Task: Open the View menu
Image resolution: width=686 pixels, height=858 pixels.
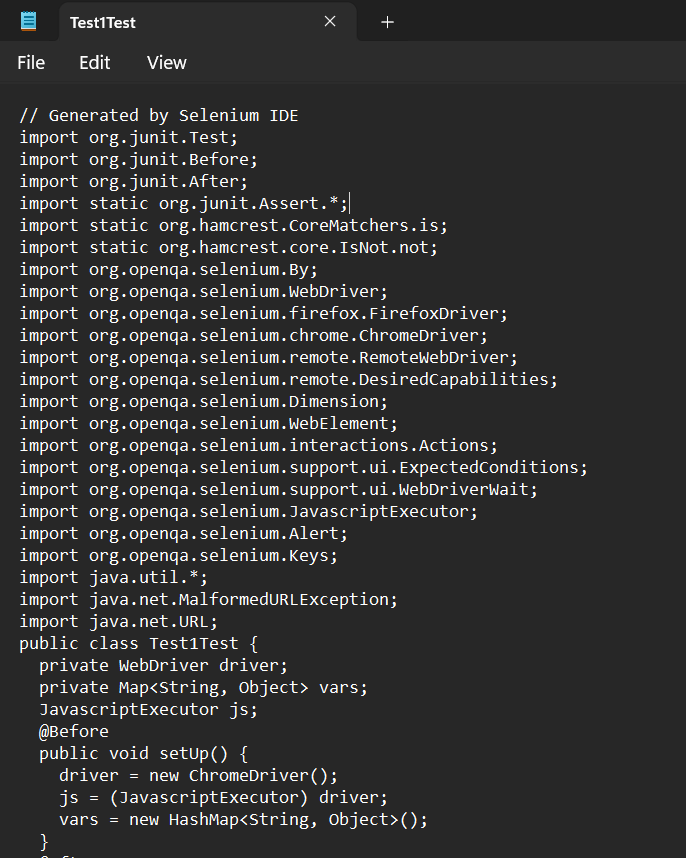Action: (167, 63)
